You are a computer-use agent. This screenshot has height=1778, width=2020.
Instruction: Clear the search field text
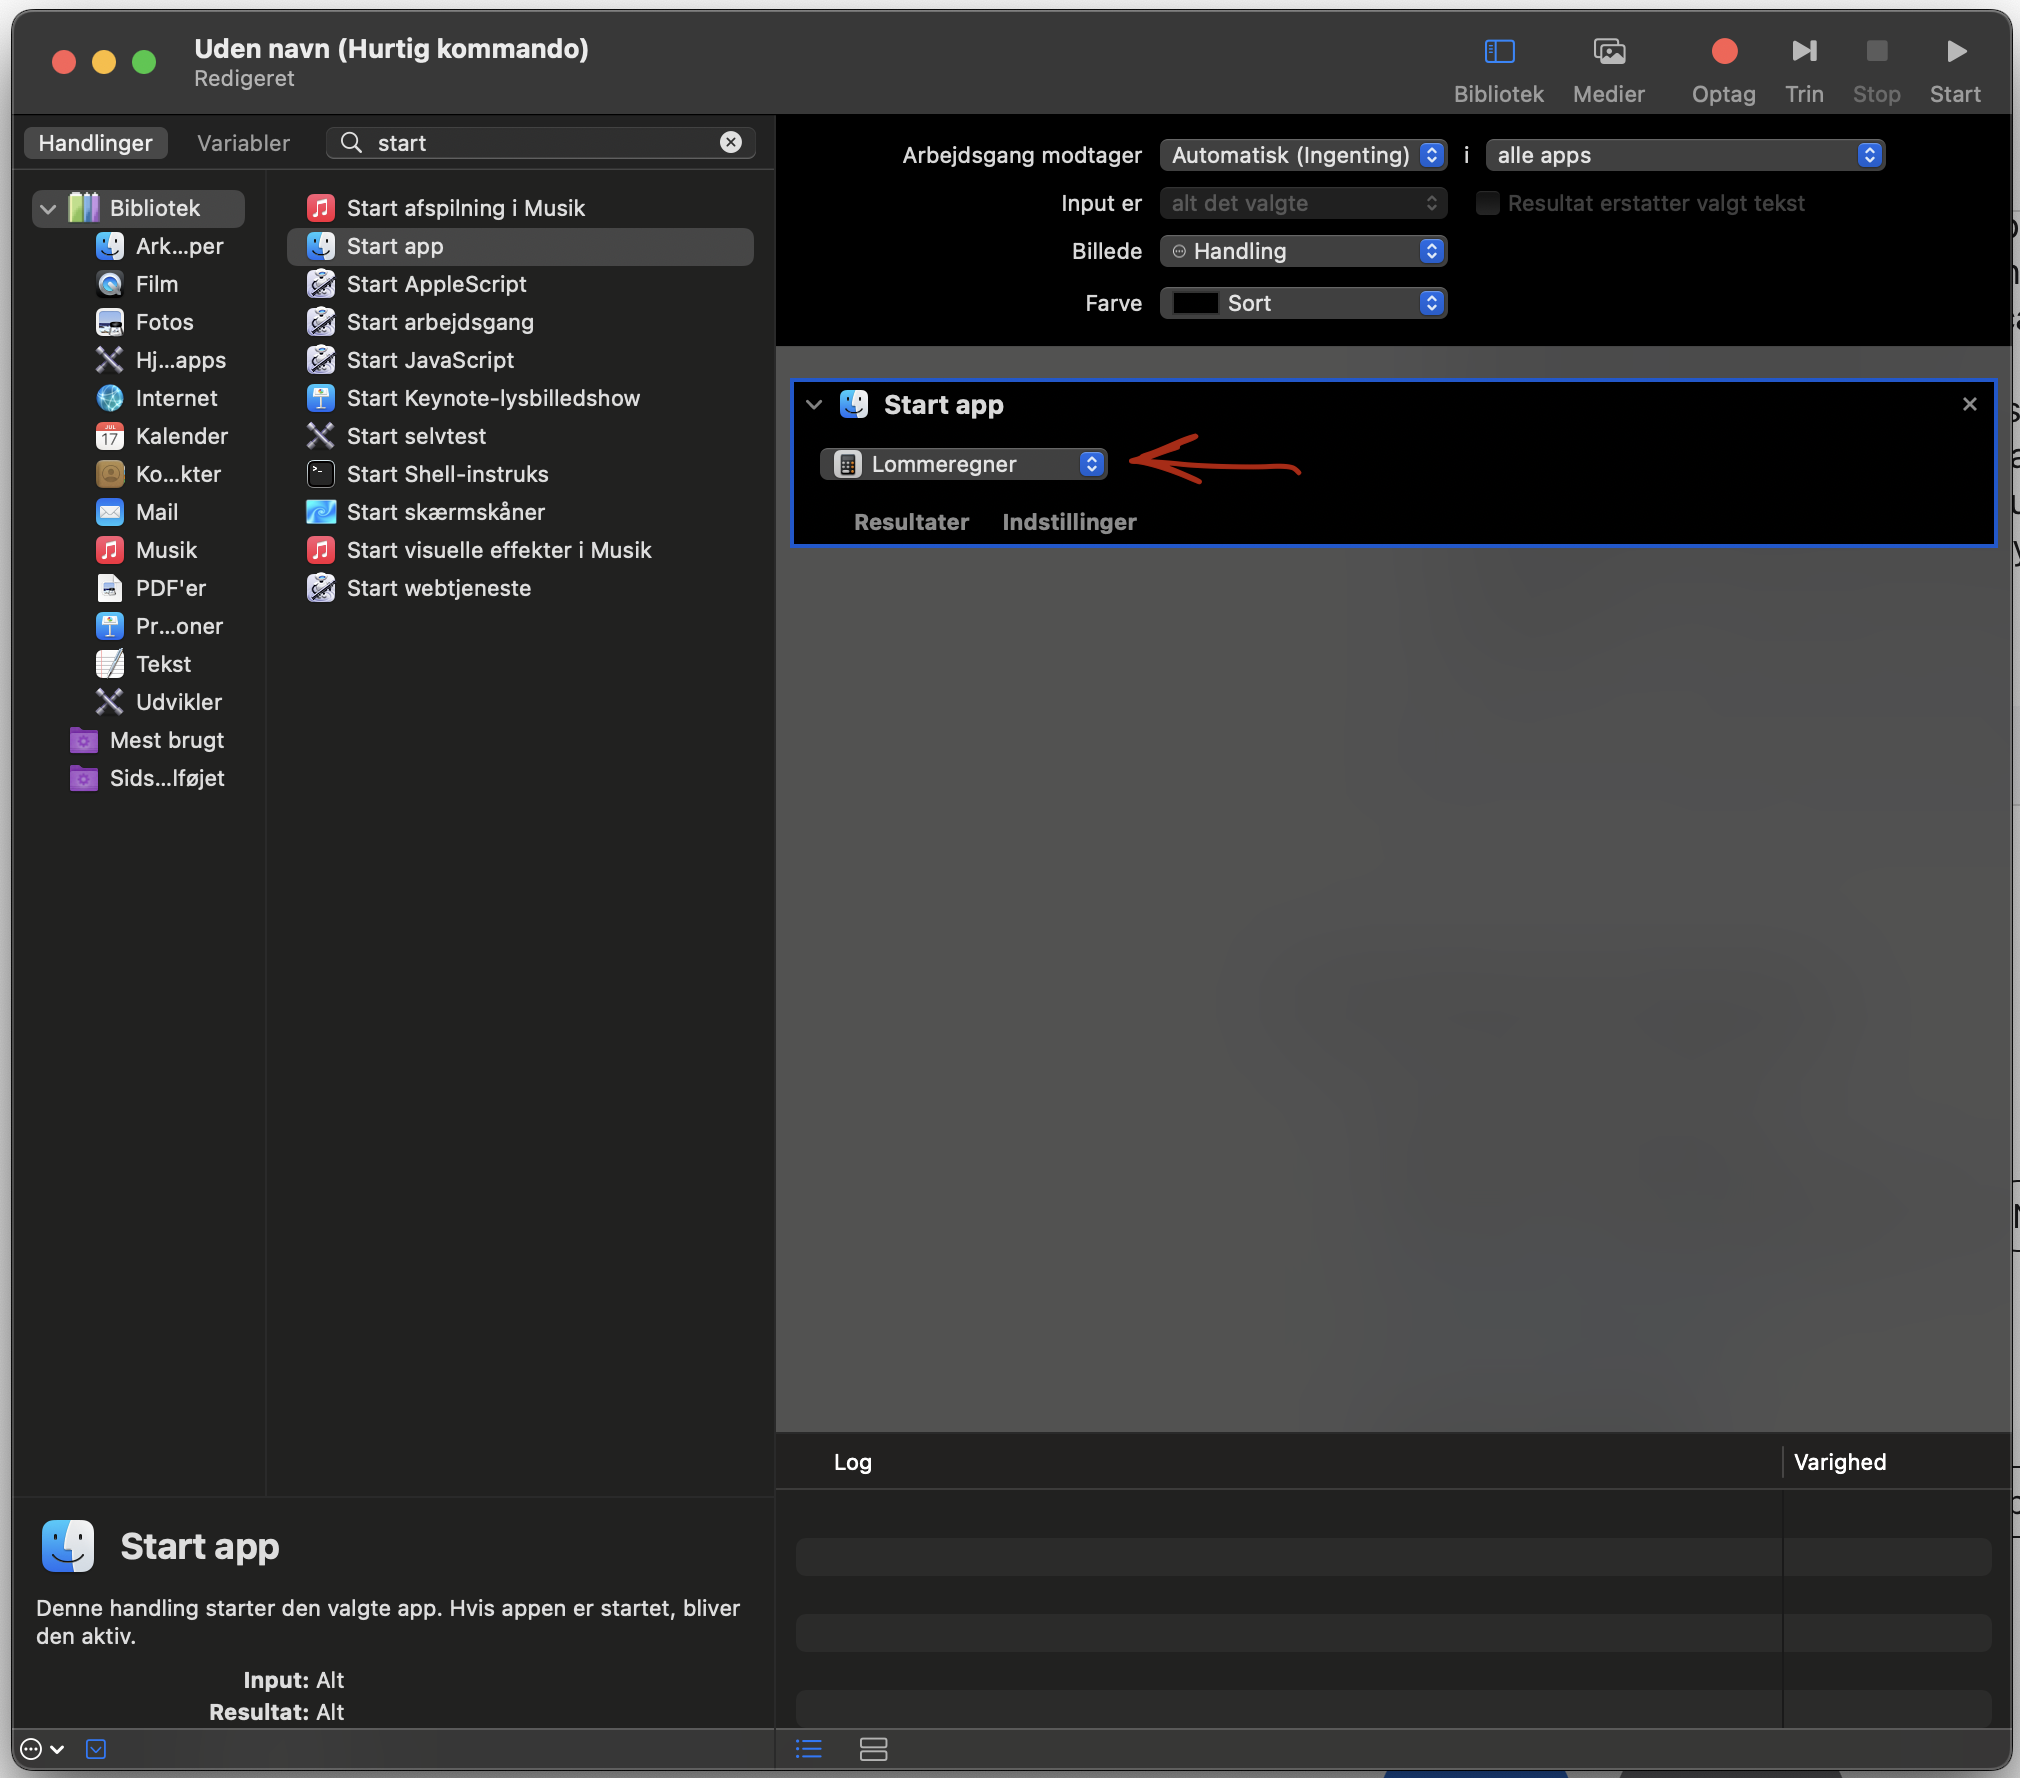coord(731,142)
